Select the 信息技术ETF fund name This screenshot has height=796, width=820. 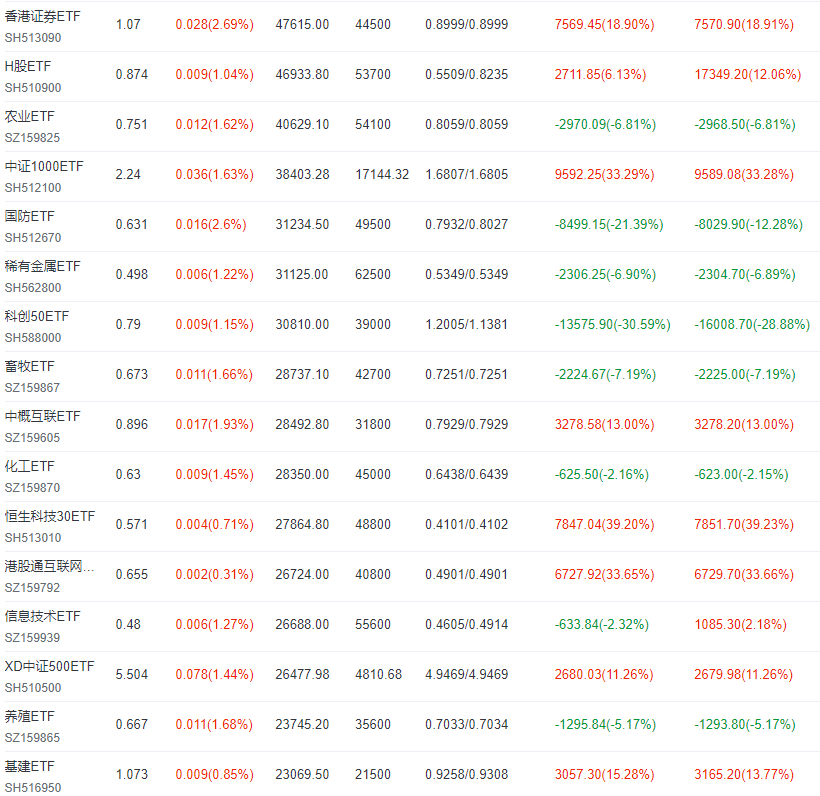42,617
